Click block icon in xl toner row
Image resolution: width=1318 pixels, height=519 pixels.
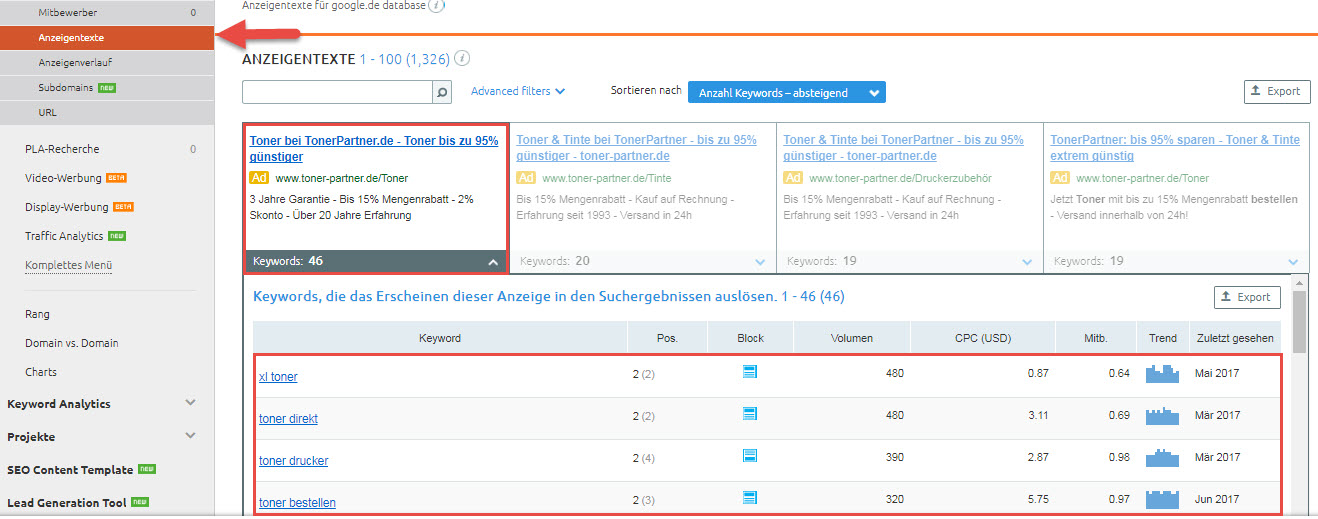coord(750,373)
